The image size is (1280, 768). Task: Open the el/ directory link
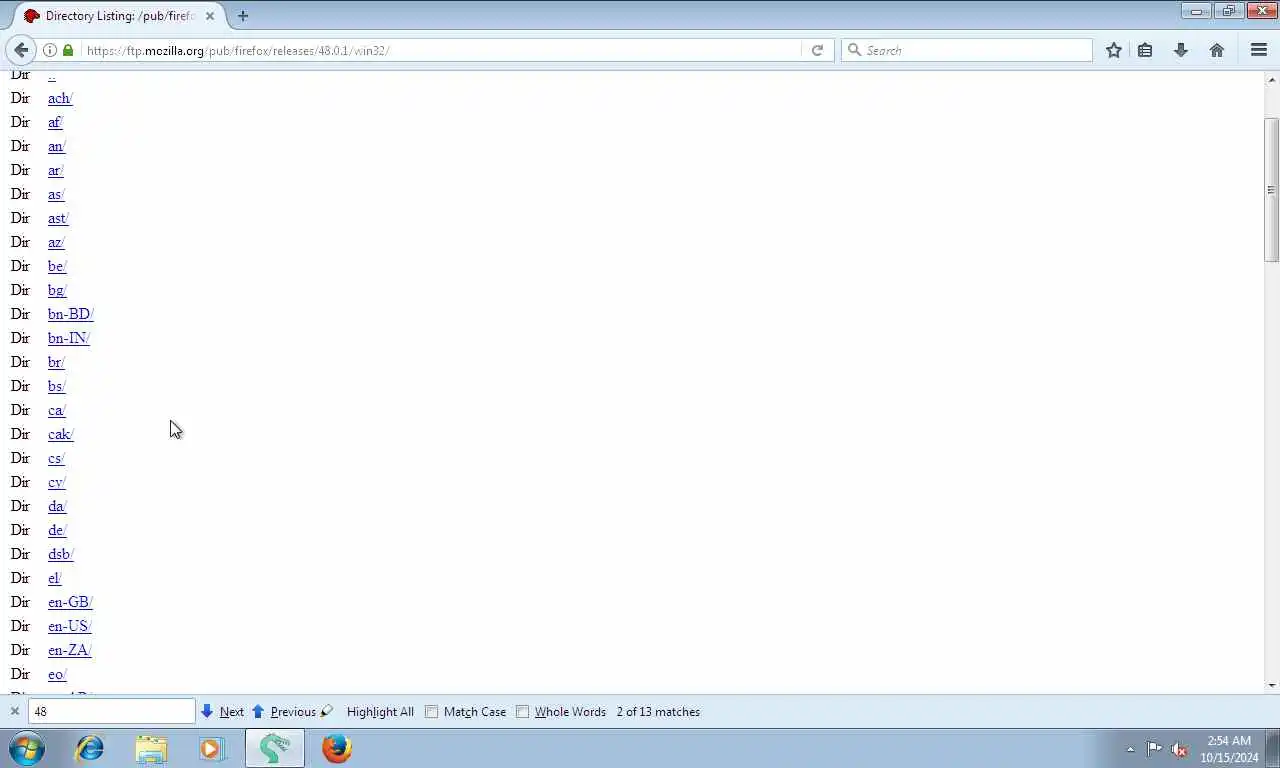tap(54, 578)
